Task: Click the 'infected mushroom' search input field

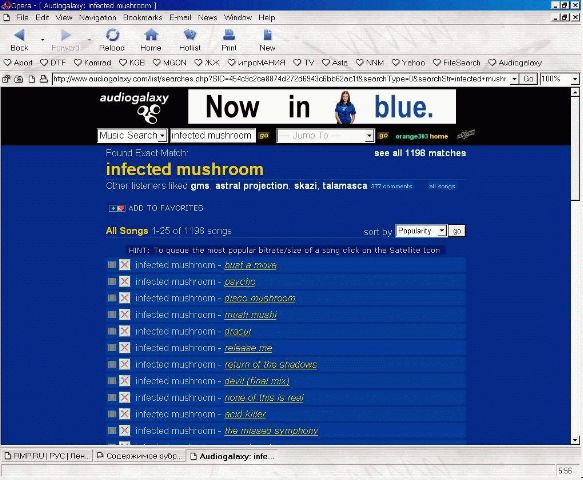Action: click(213, 136)
